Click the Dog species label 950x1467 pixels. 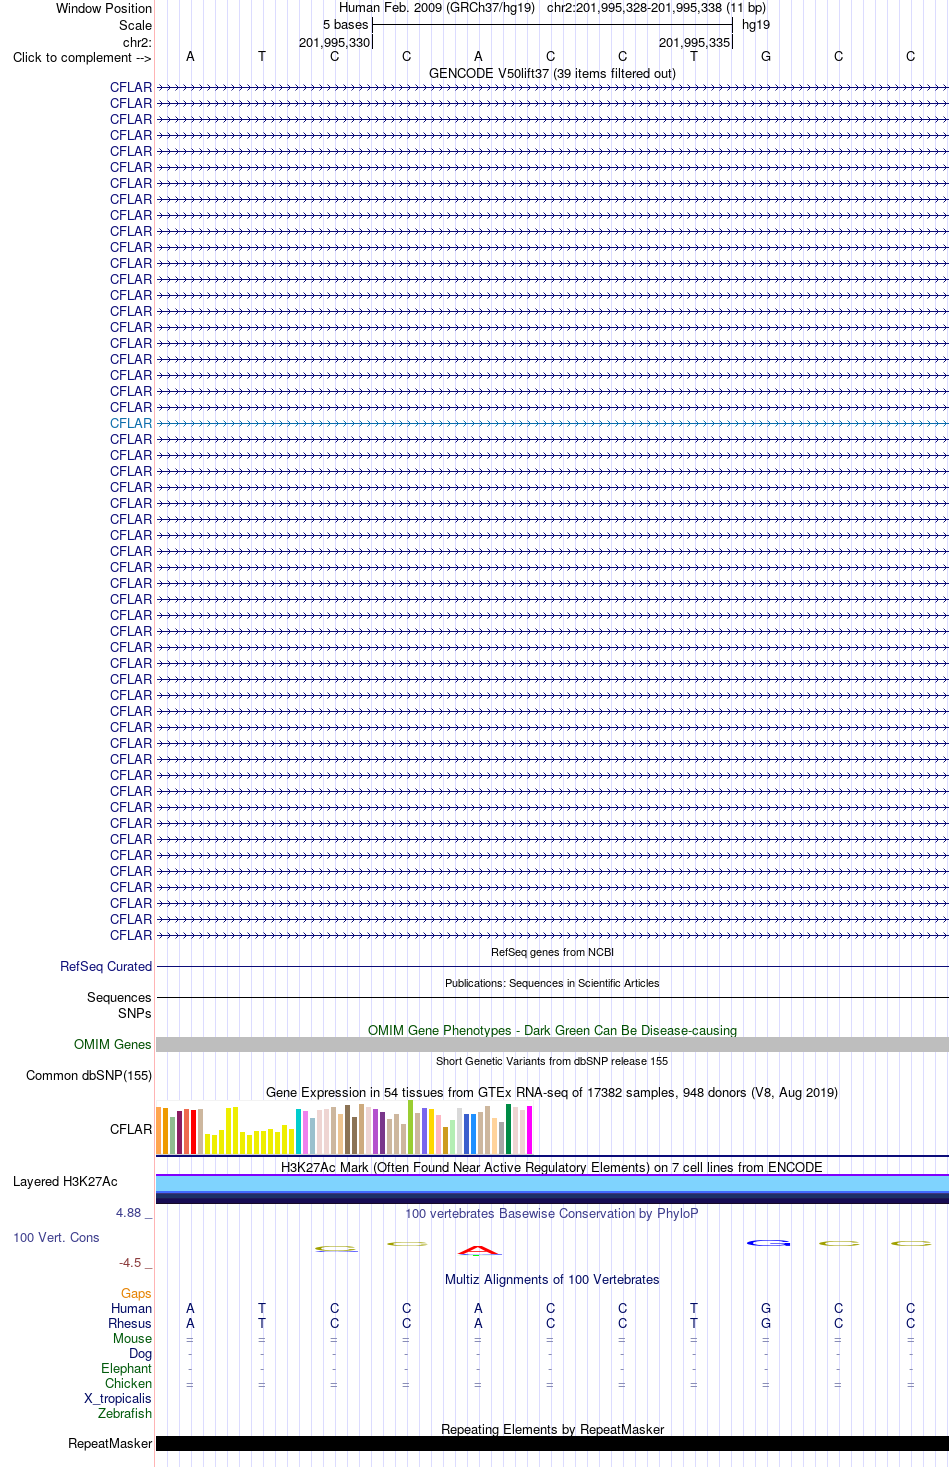click(141, 1353)
